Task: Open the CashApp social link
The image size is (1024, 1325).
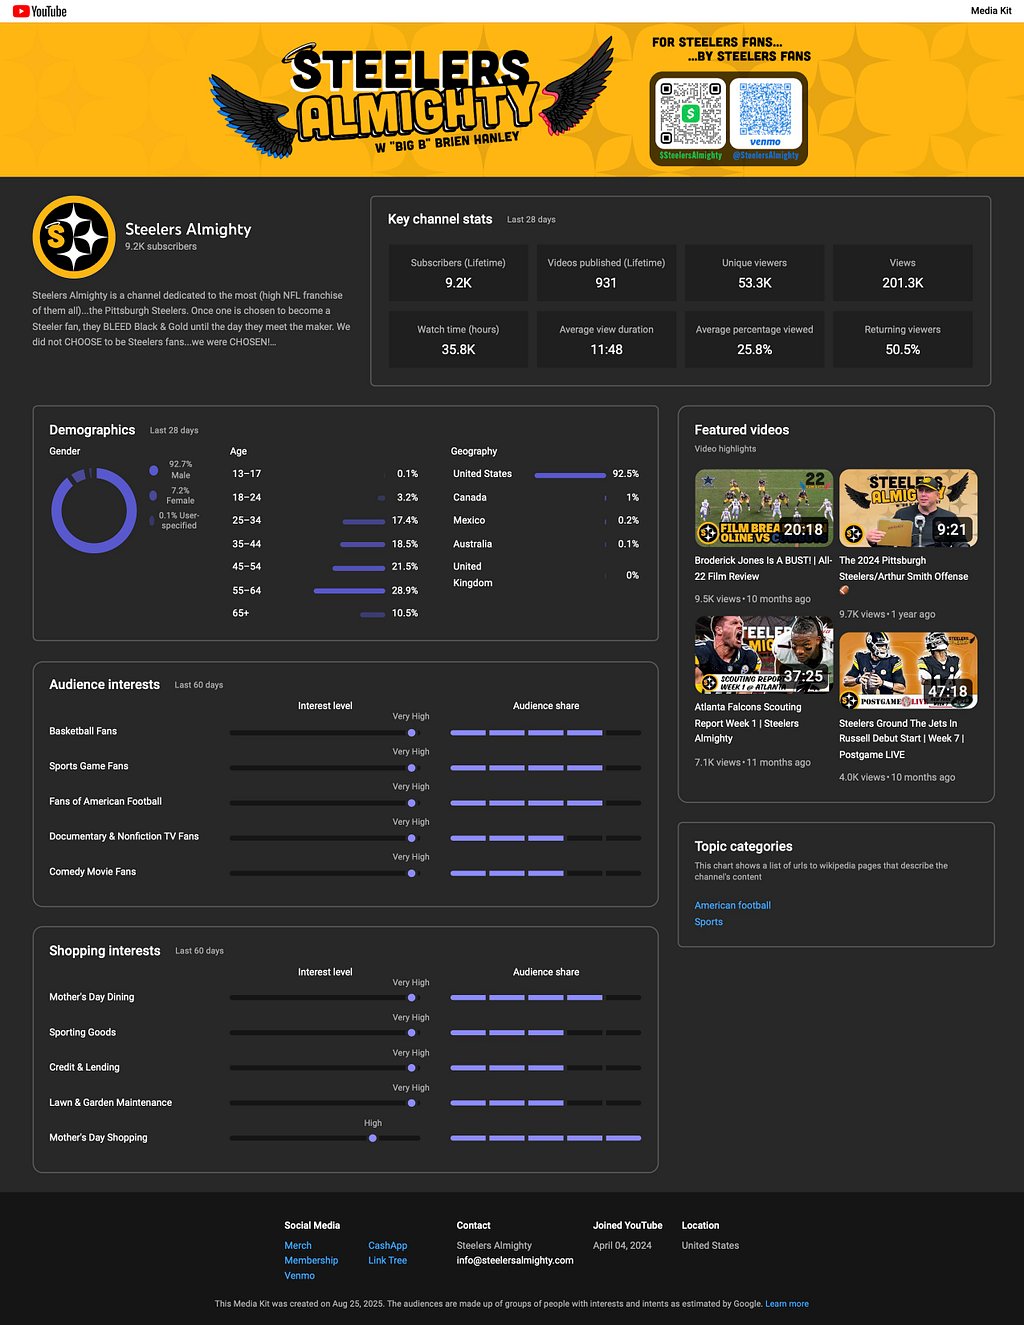Action: coord(387,1245)
